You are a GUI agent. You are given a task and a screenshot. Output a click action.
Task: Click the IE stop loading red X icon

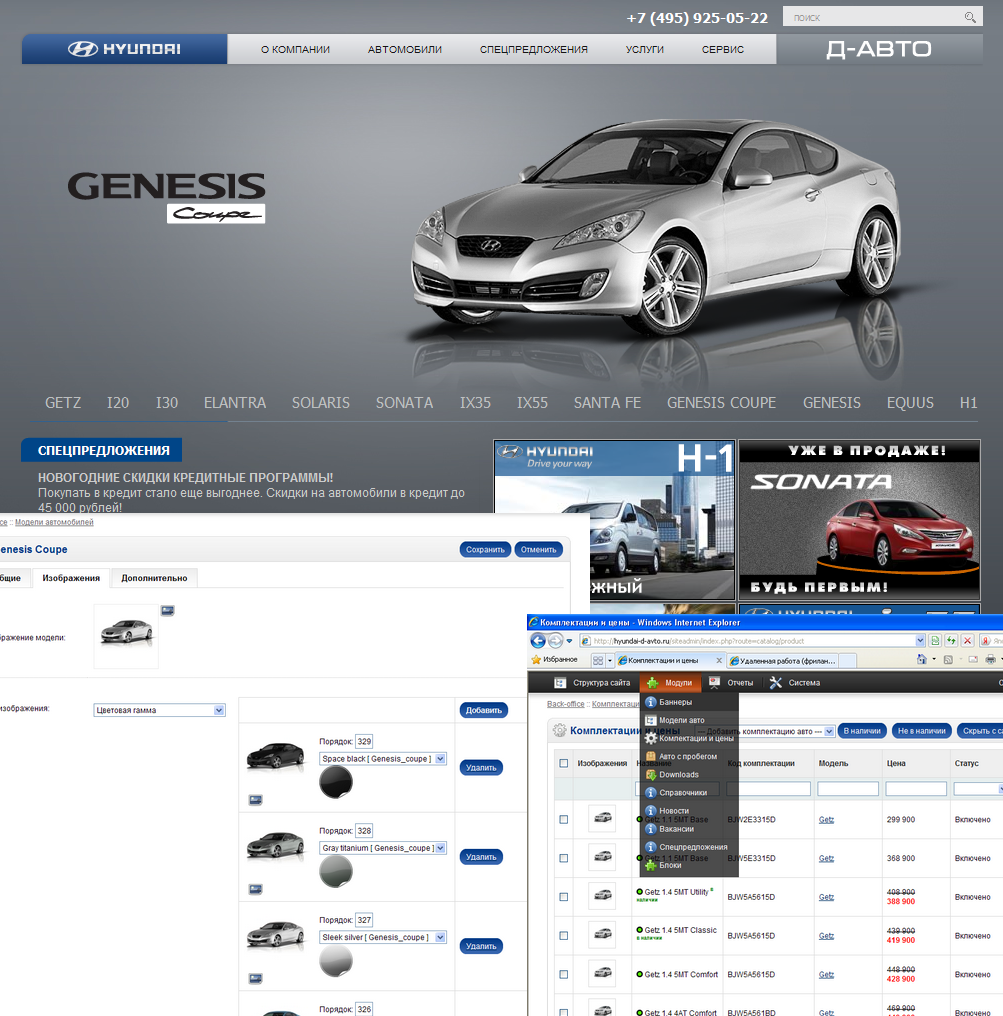click(x=967, y=641)
